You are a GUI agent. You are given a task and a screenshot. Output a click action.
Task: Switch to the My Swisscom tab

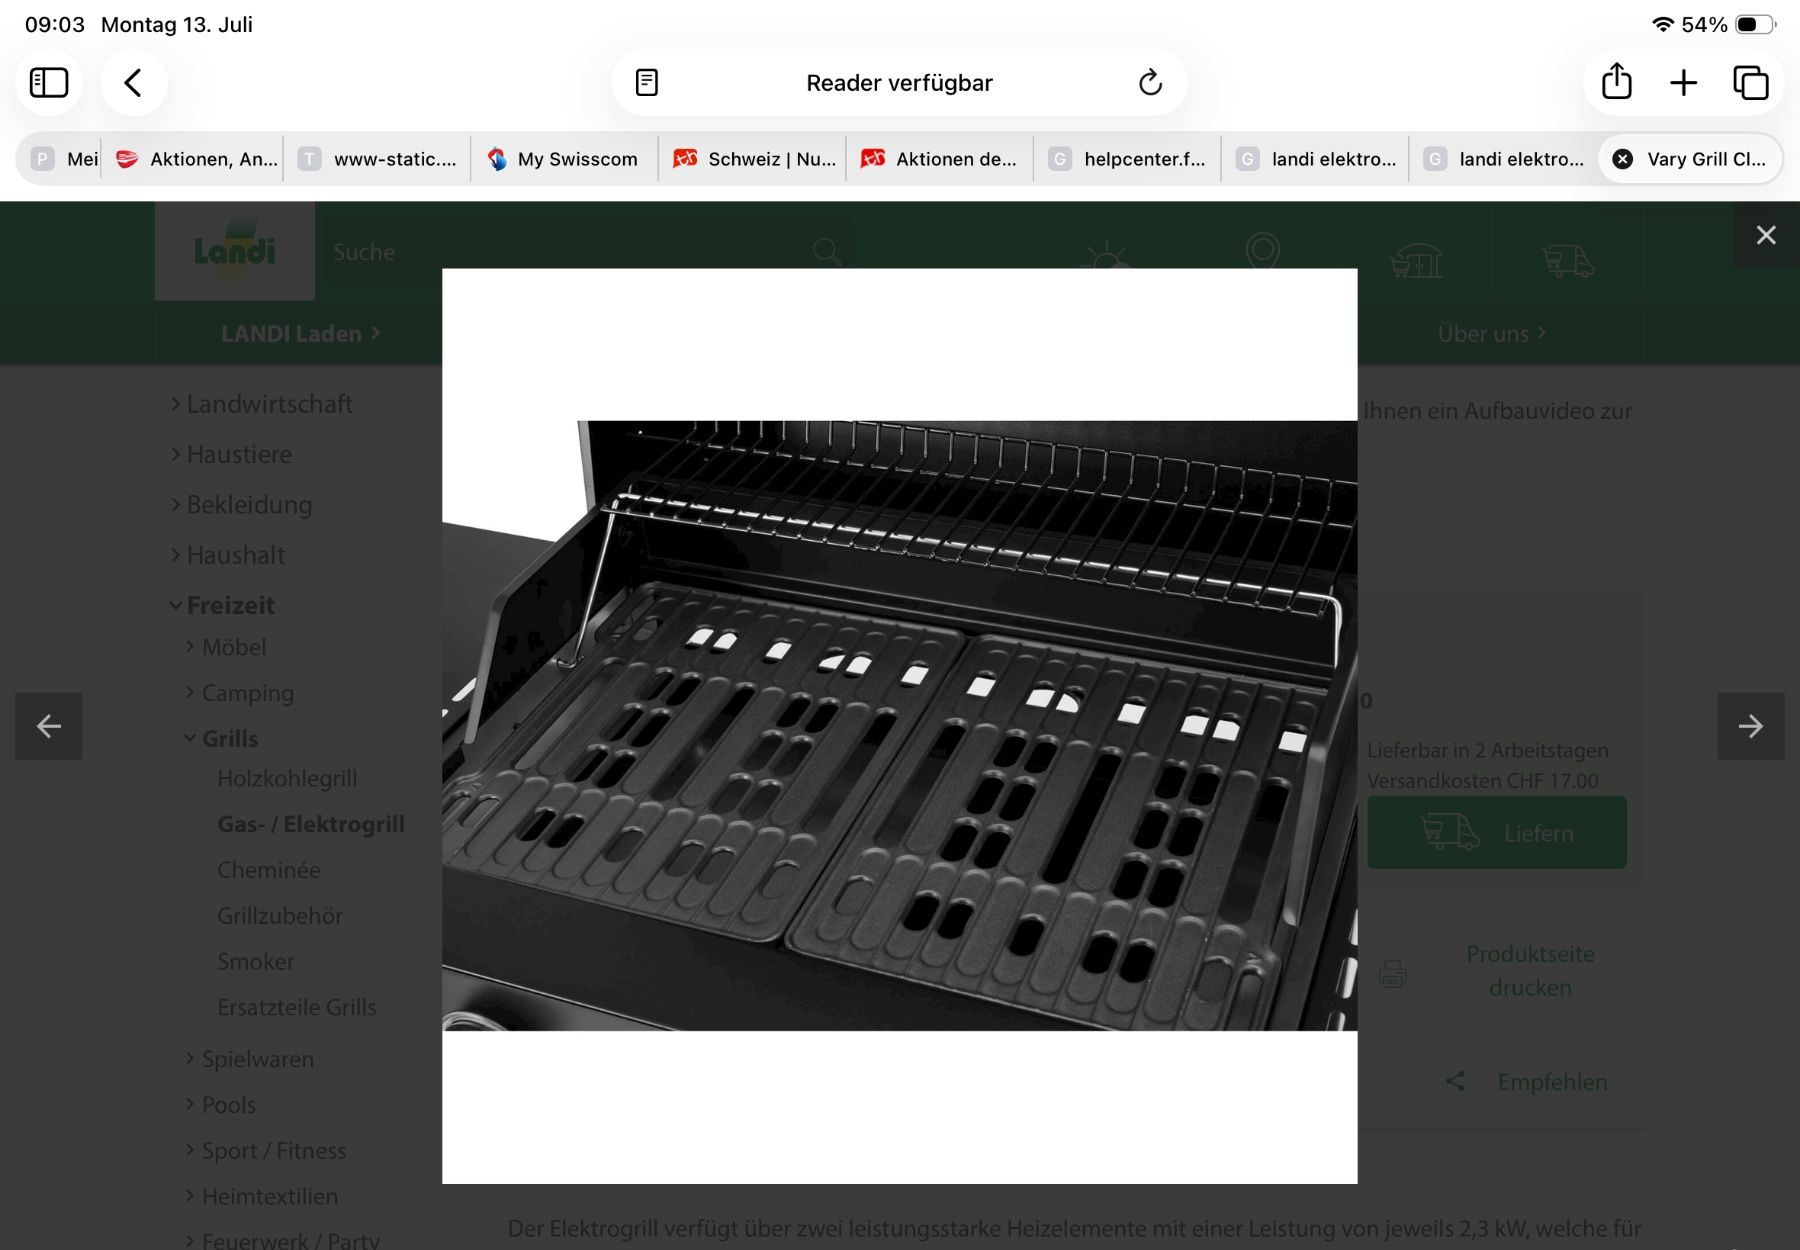(x=564, y=159)
